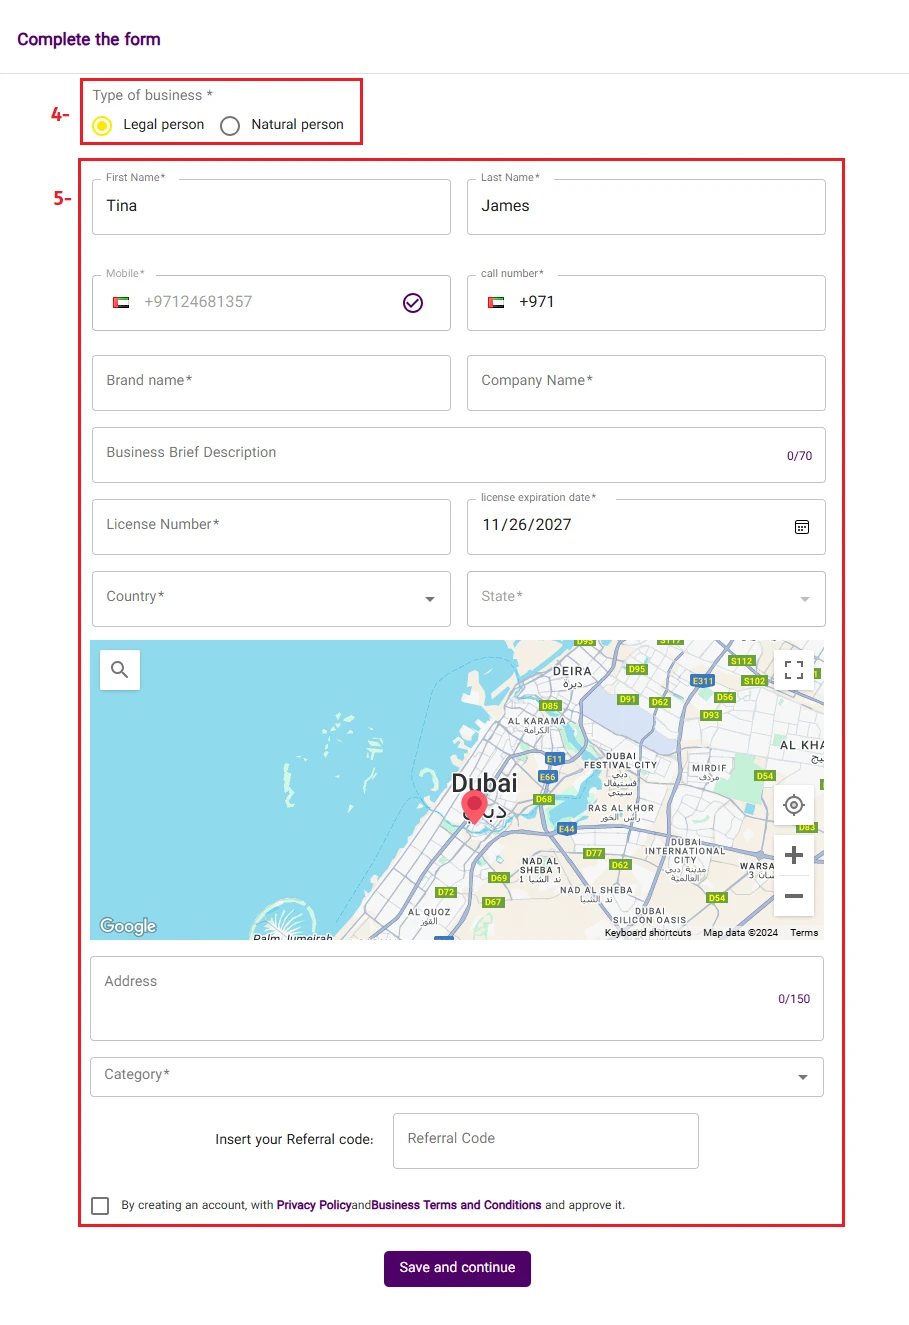Click the Save and continue button
The height and width of the screenshot is (1325, 909).
point(457,1268)
